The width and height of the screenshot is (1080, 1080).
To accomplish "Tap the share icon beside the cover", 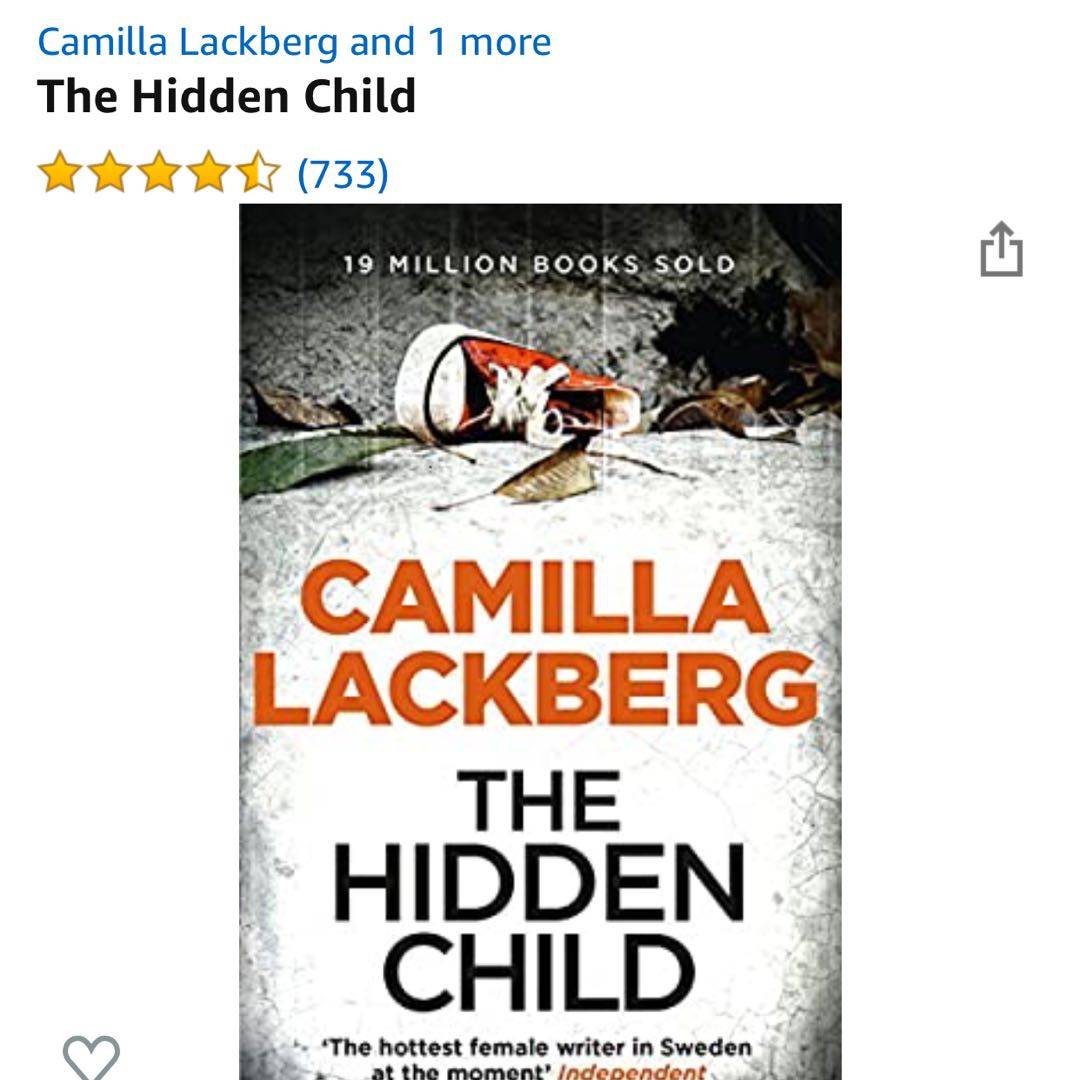I will pos(1001,249).
